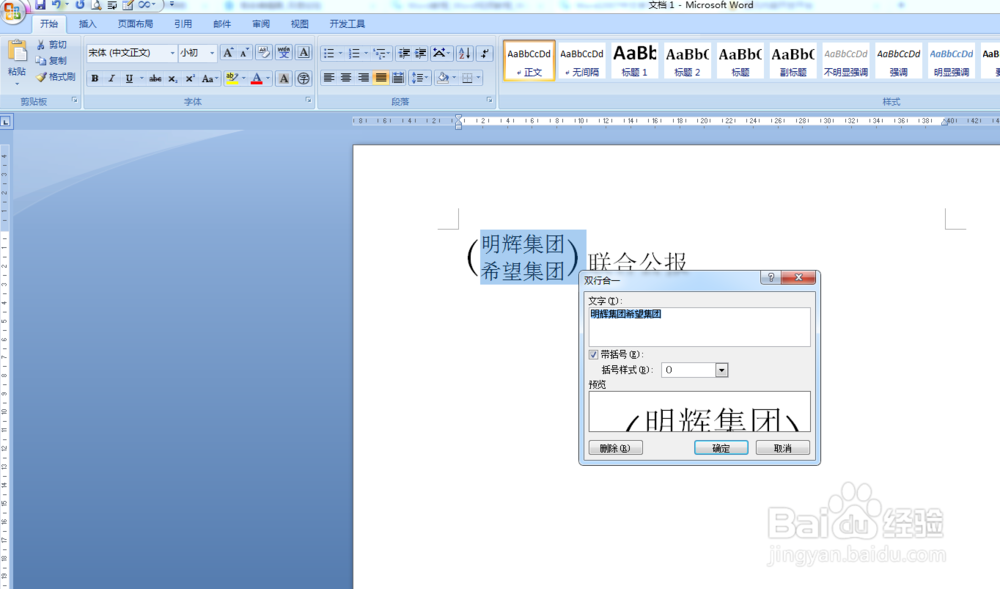Toggle show/hide paragraph marks

(x=485, y=53)
